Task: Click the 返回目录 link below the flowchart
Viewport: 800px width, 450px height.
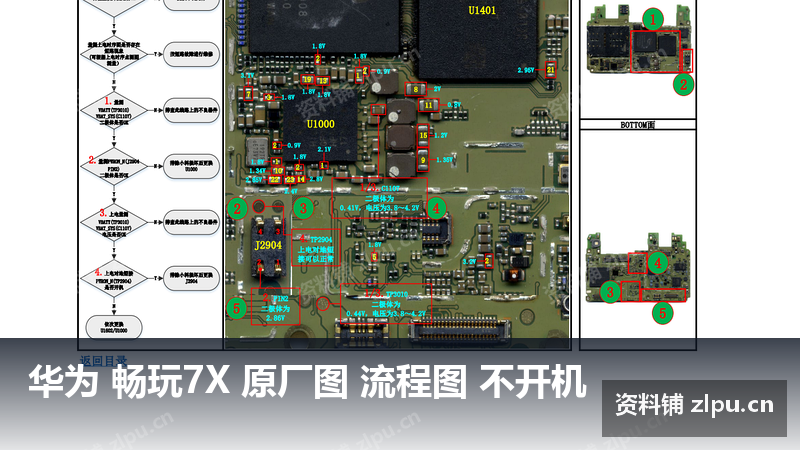Action: tap(103, 361)
